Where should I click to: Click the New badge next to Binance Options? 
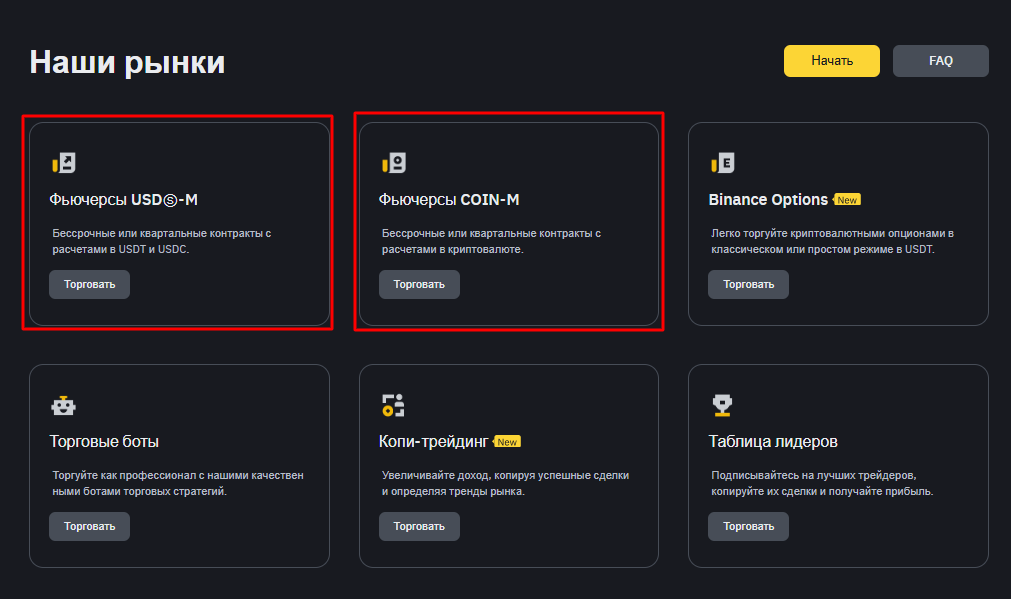pos(847,200)
